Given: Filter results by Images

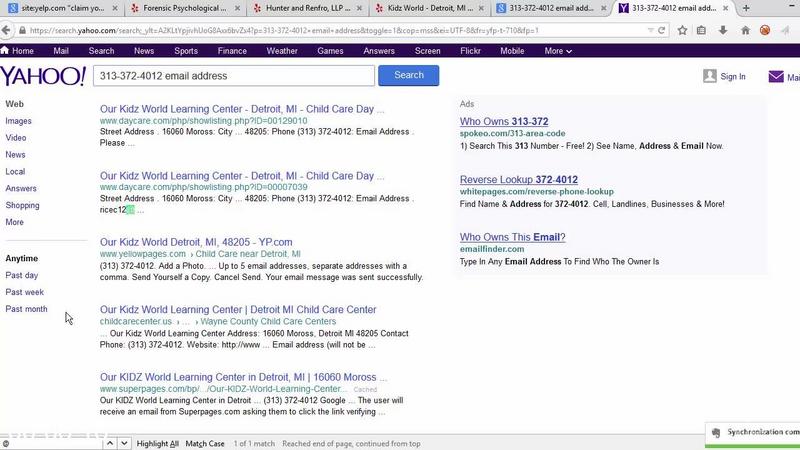Looking at the screenshot, I should tap(18, 121).
